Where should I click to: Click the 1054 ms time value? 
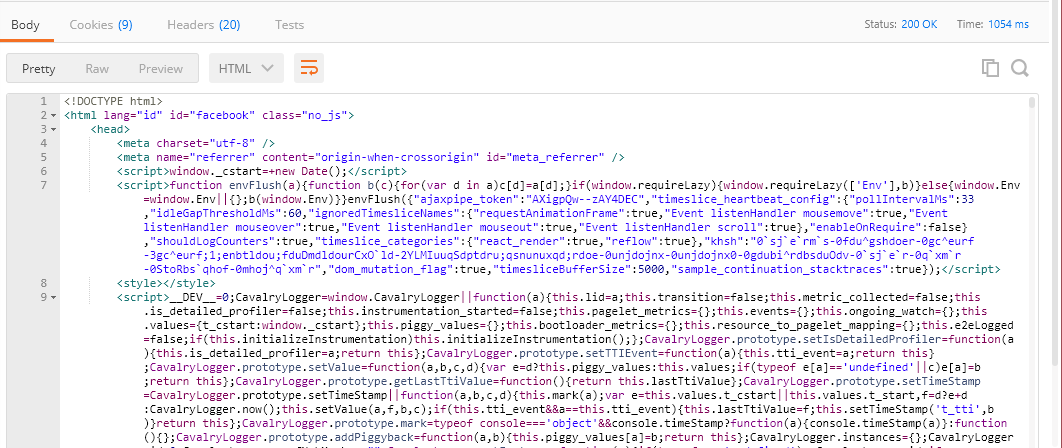tap(1008, 24)
